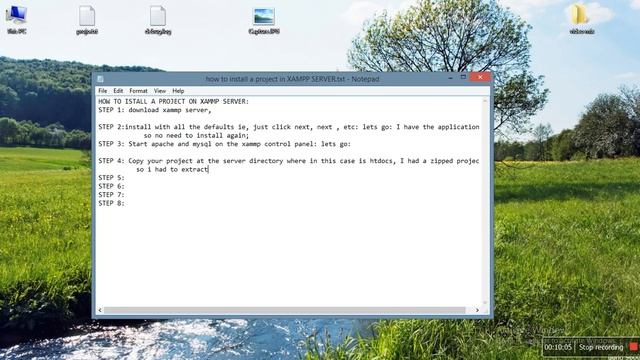Click the Stop recording label
This screenshot has width=640, height=360.
pos(601,347)
